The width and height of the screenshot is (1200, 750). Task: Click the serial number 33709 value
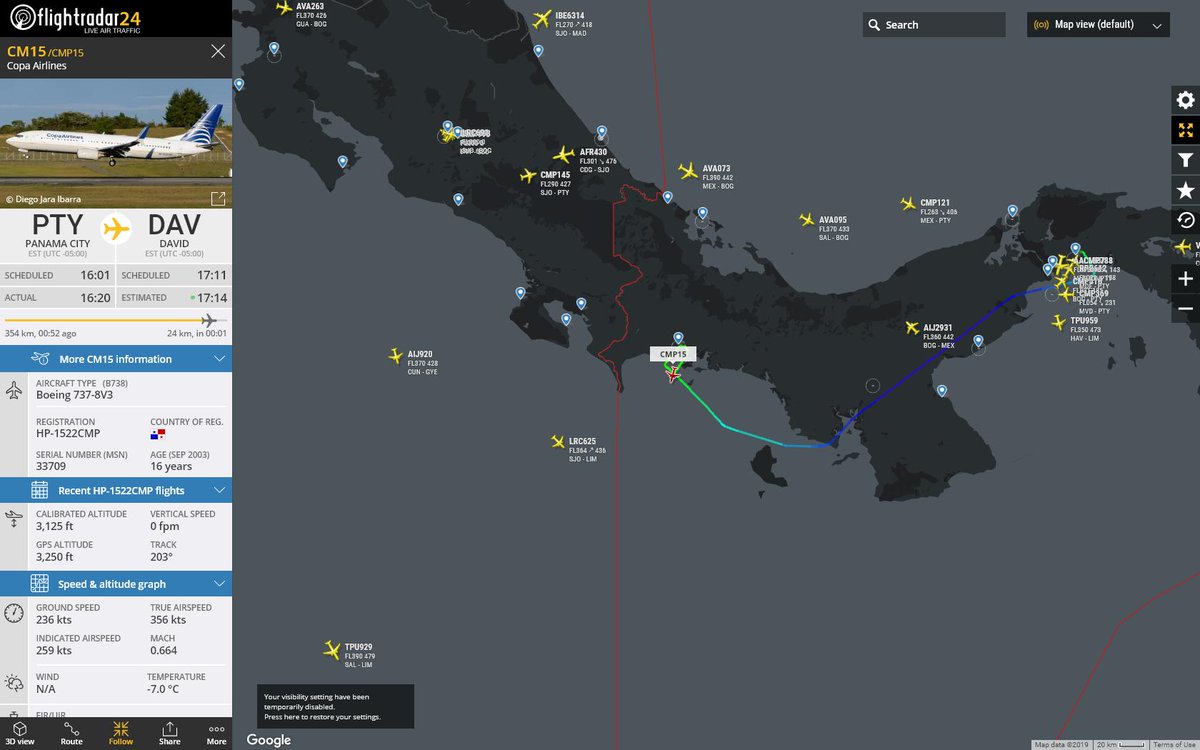click(x=51, y=466)
